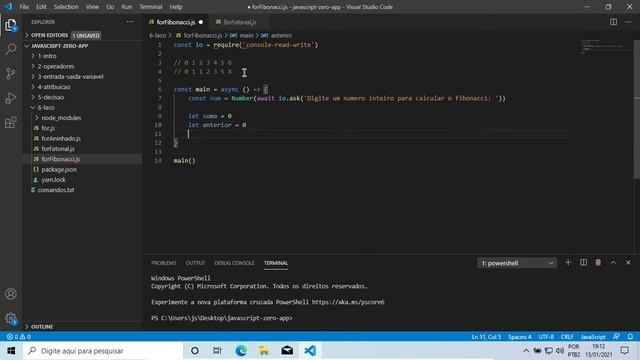Switch to the OUTPUT panel tab
This screenshot has width=640, height=360.
pyautogui.click(x=196, y=263)
